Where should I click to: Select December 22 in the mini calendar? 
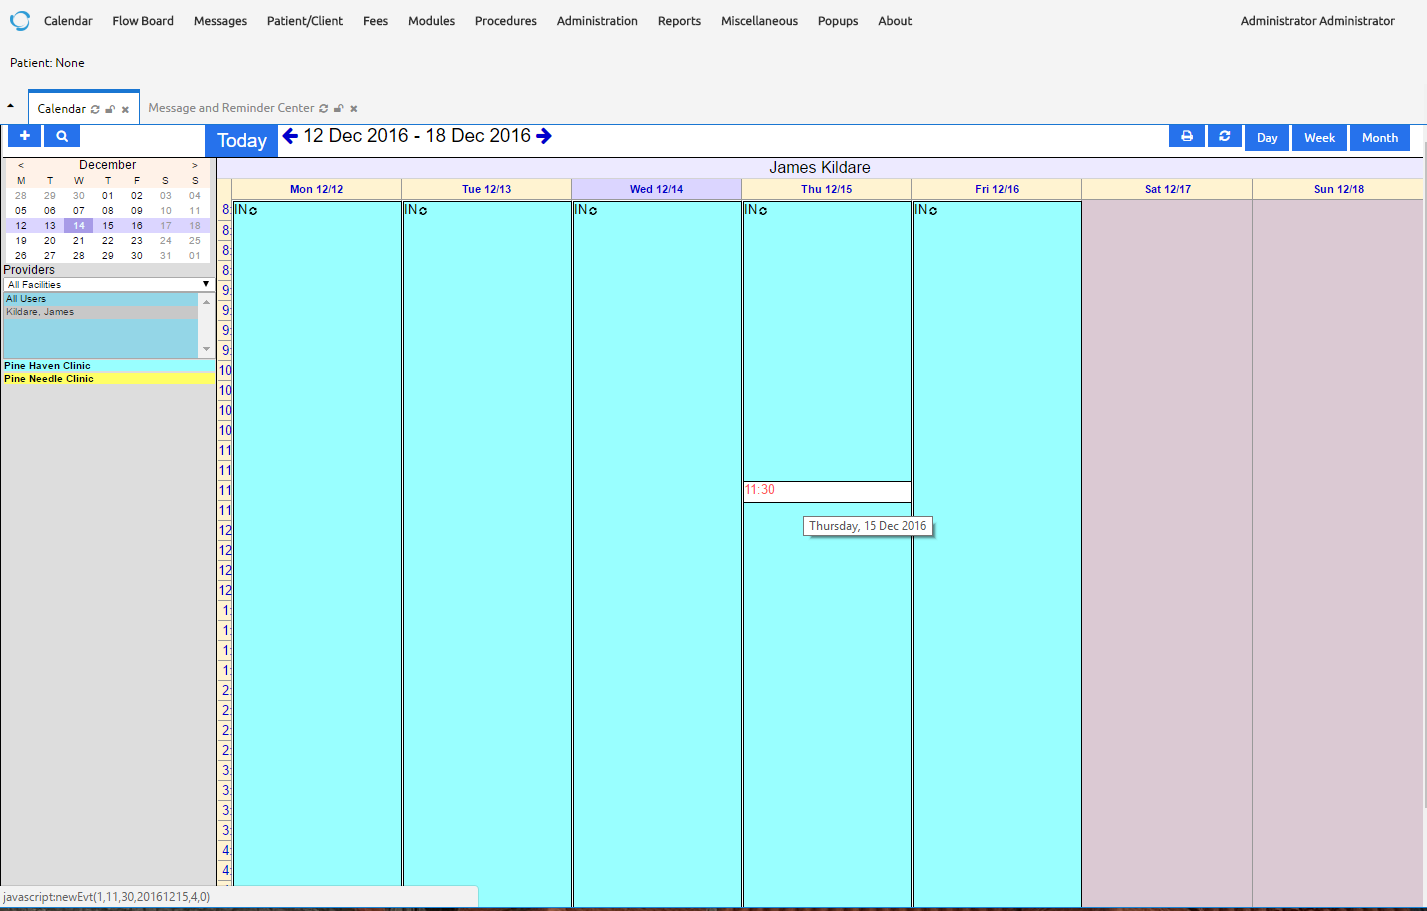pyautogui.click(x=108, y=241)
